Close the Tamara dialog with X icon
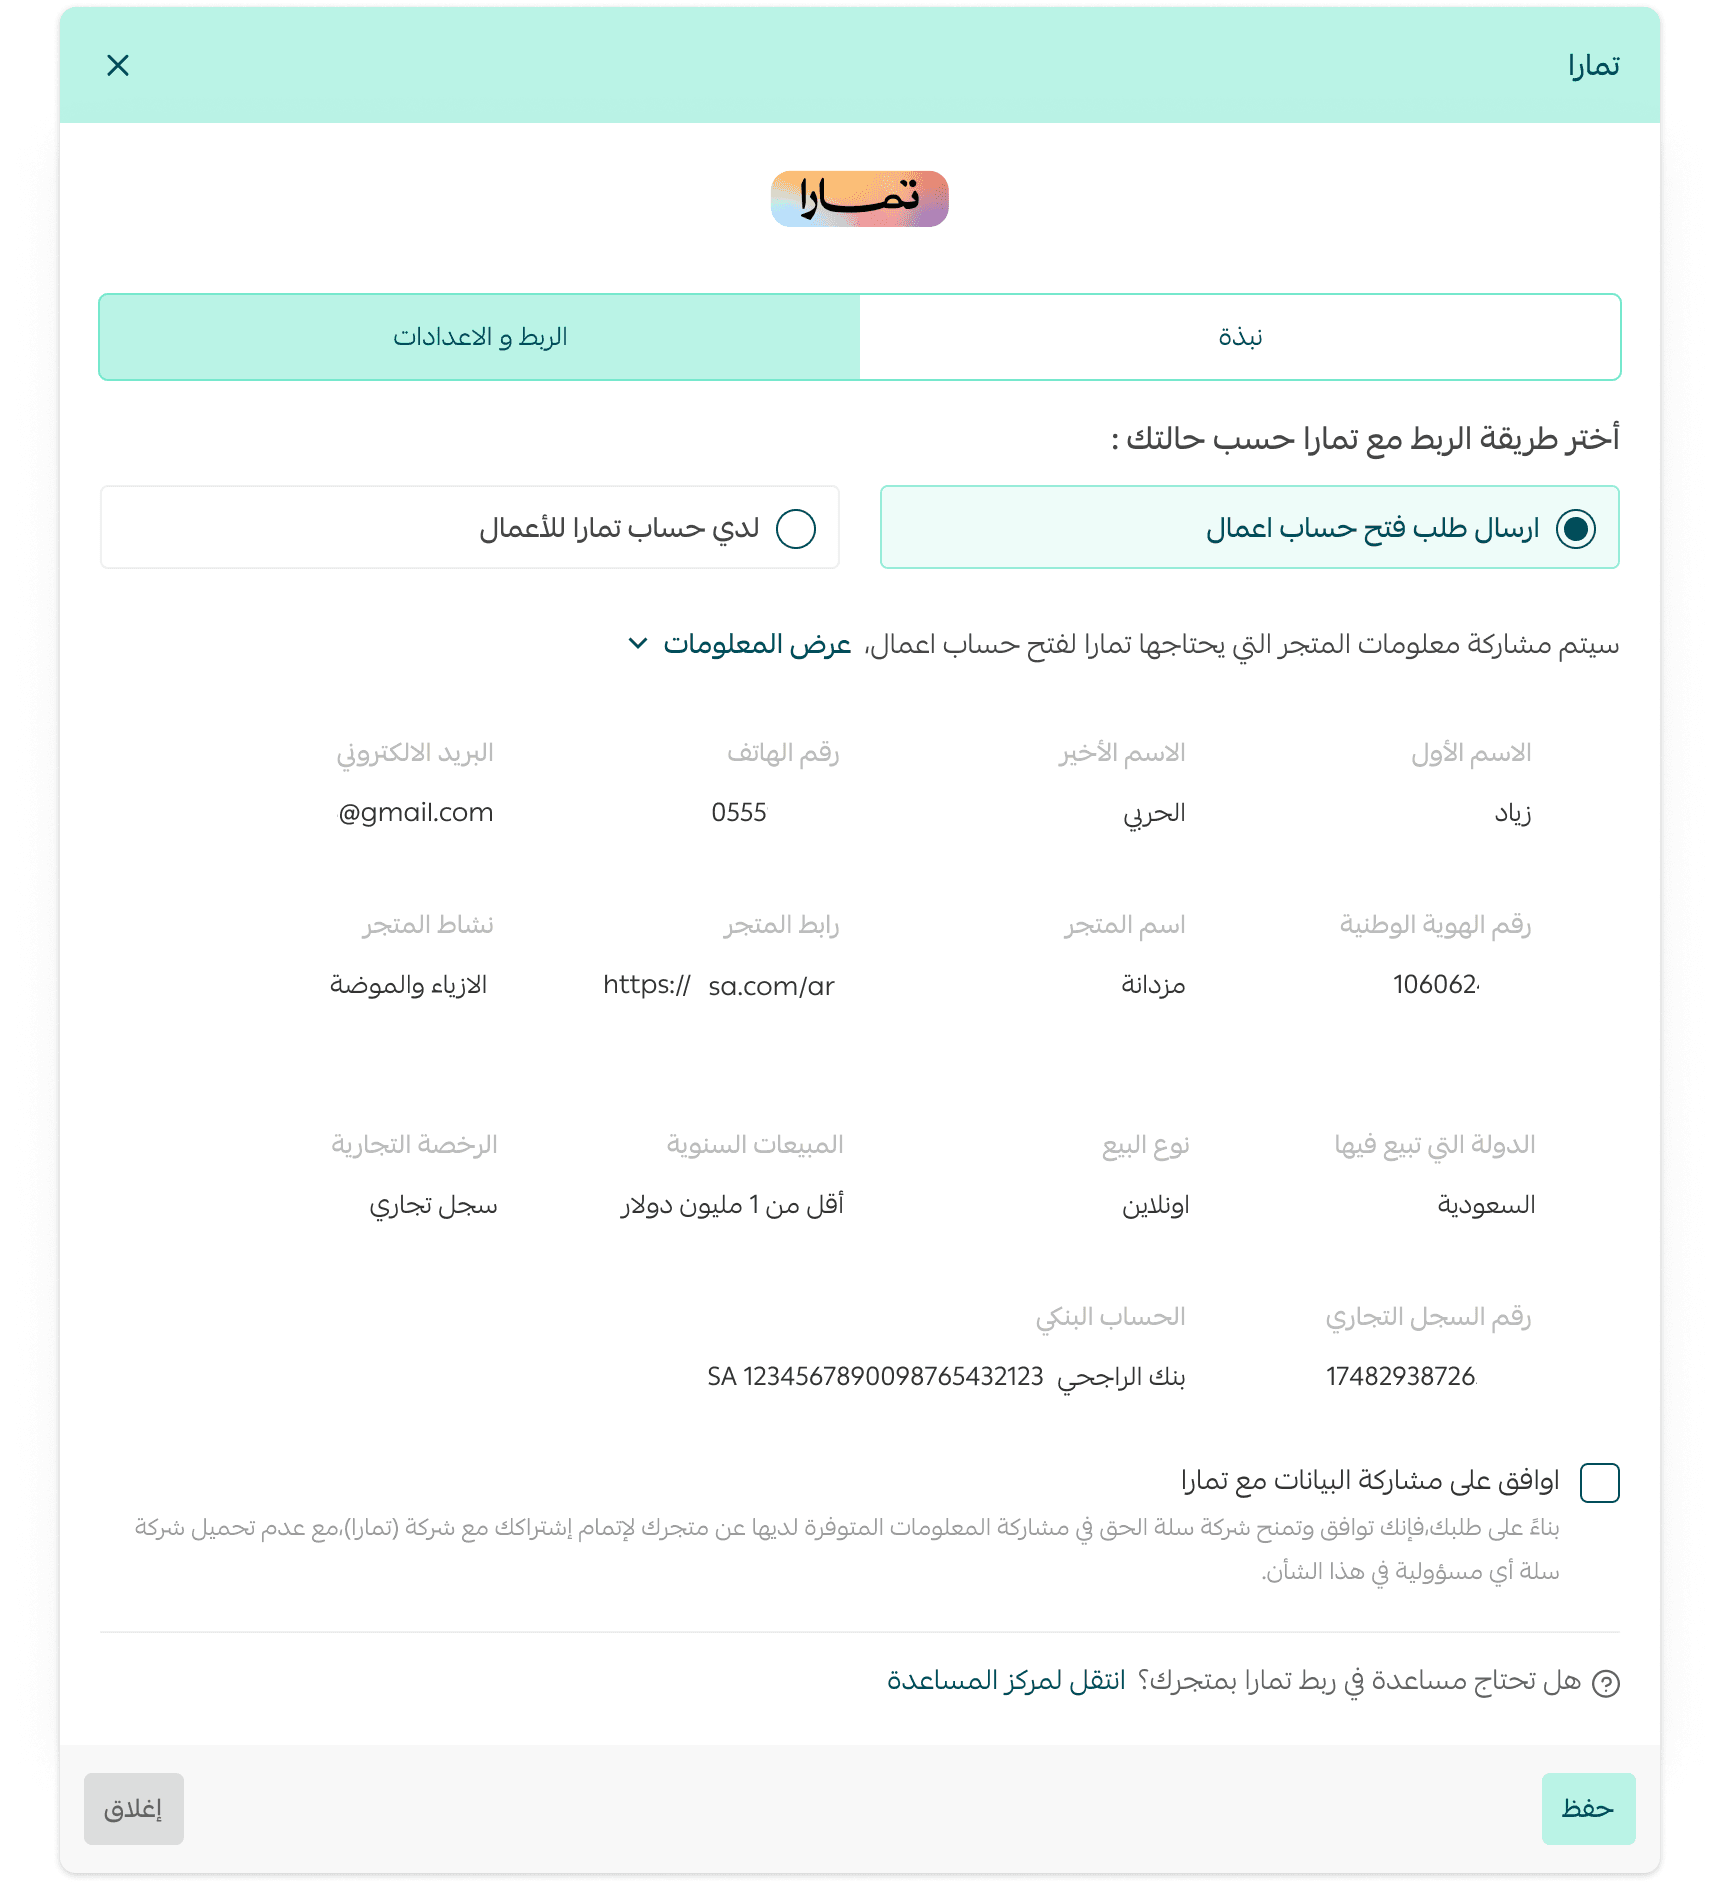The height and width of the screenshot is (1883, 1720). tap(118, 66)
